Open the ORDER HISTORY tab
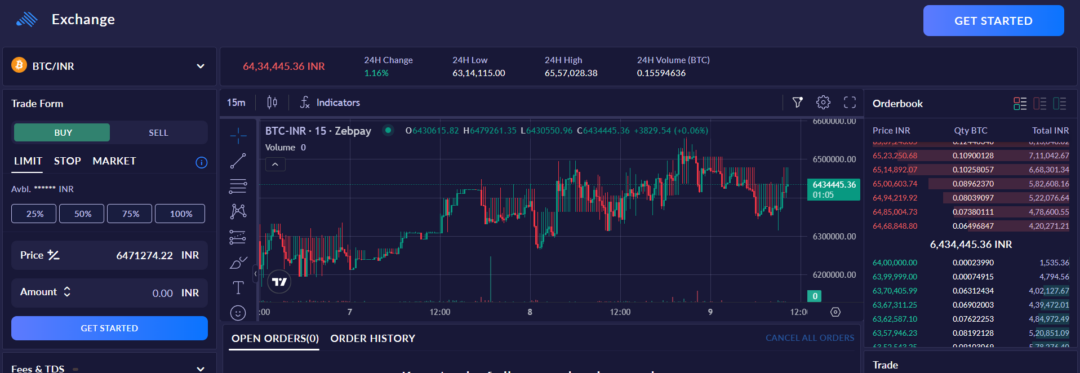The image size is (1080, 373). [x=373, y=338]
